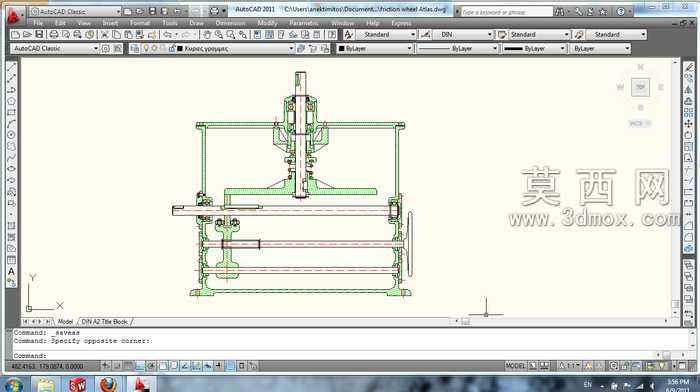Open the annotation scale 1:1 dropdown
This screenshot has width=700, height=392.
coord(571,366)
